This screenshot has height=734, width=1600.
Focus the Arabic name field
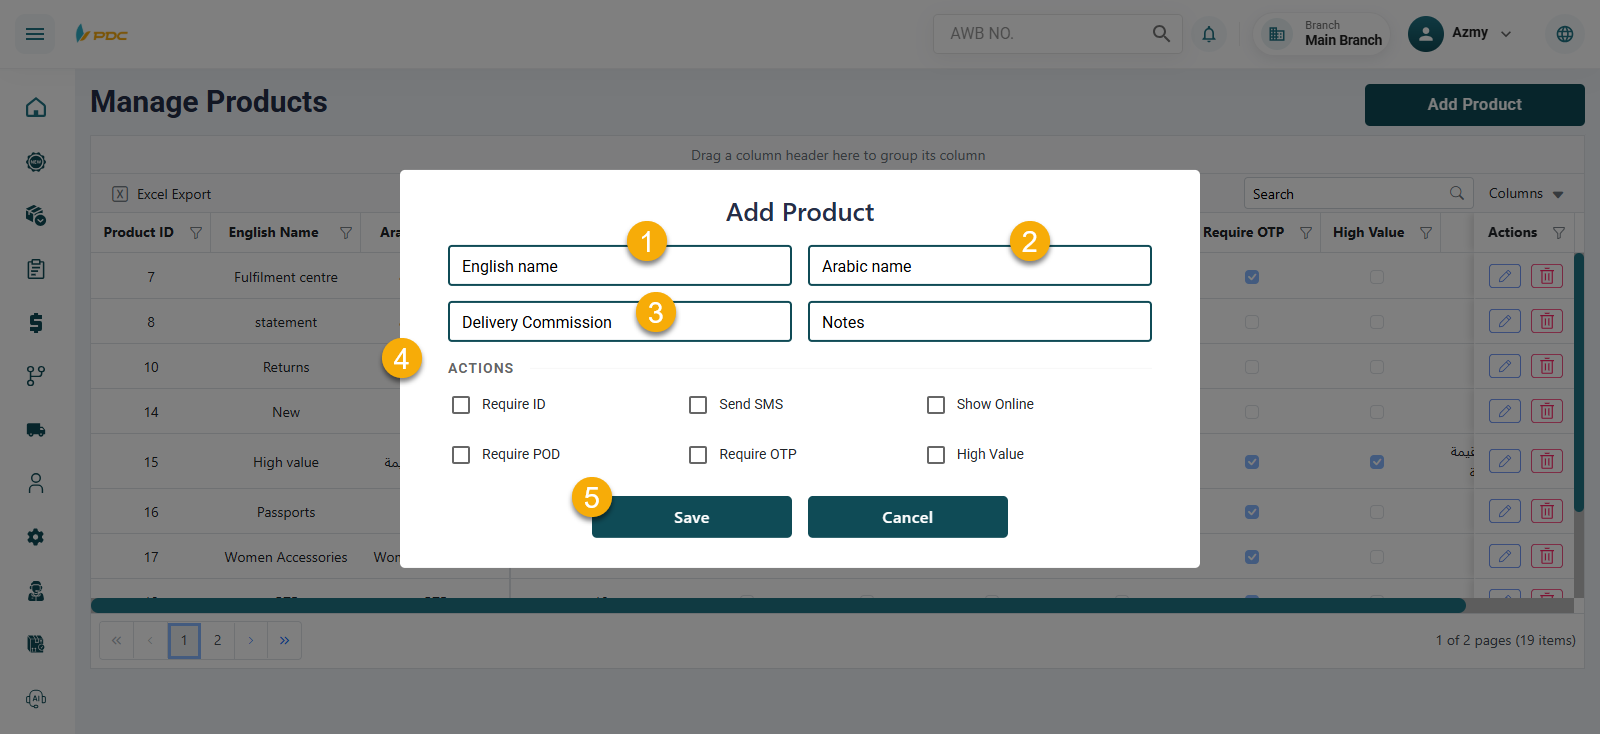[x=980, y=266]
